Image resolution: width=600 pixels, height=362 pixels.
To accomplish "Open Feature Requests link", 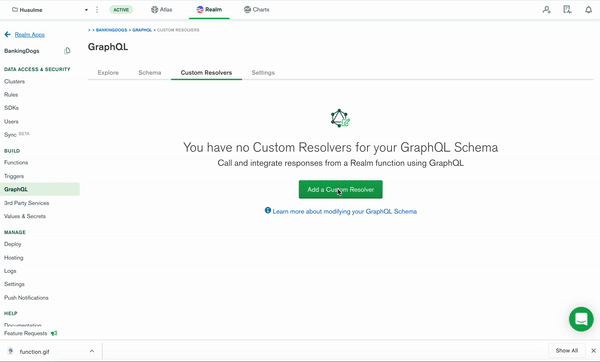I will (x=26, y=333).
